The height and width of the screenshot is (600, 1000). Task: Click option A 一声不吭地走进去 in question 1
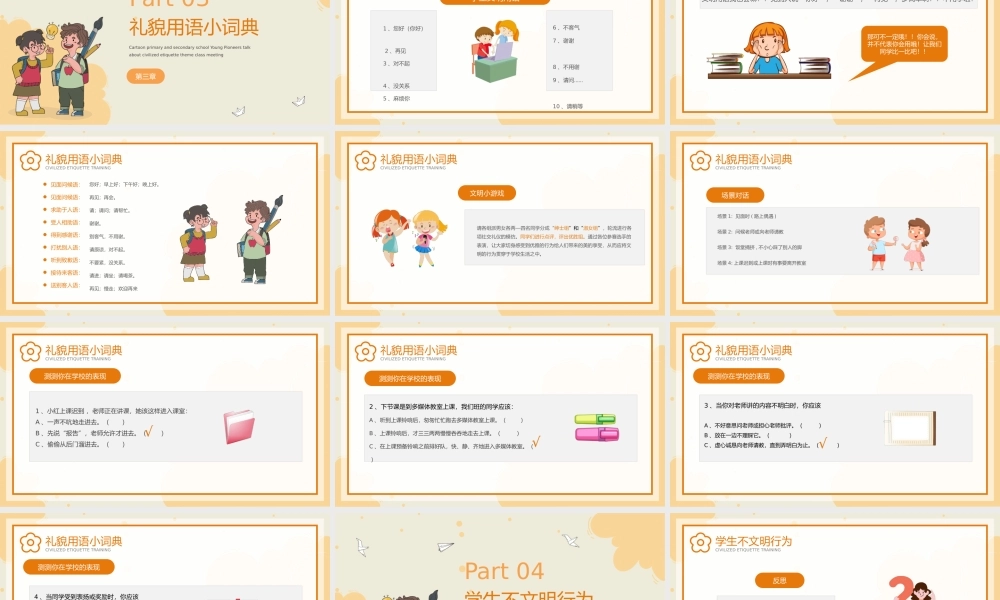click(x=80, y=422)
